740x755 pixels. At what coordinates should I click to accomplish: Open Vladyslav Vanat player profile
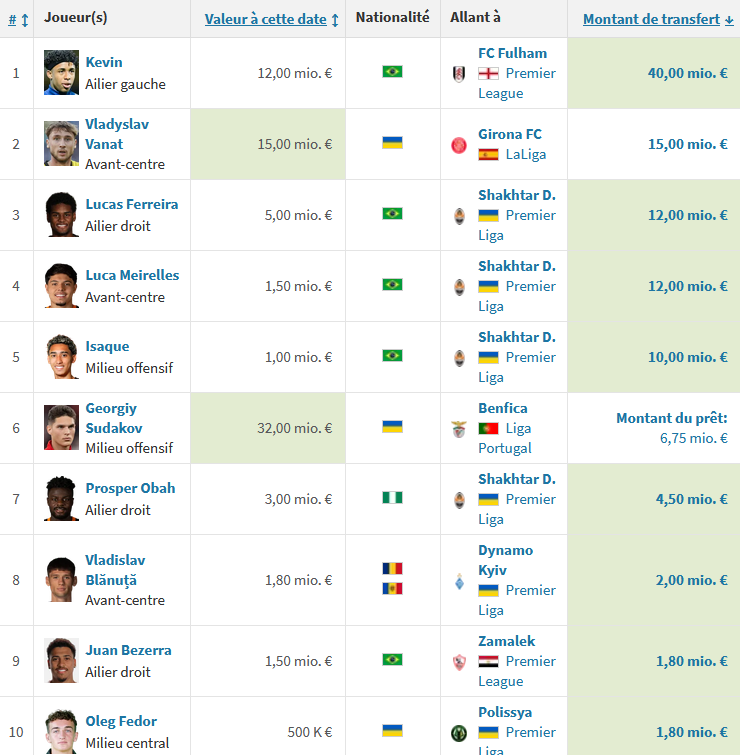coord(117,134)
